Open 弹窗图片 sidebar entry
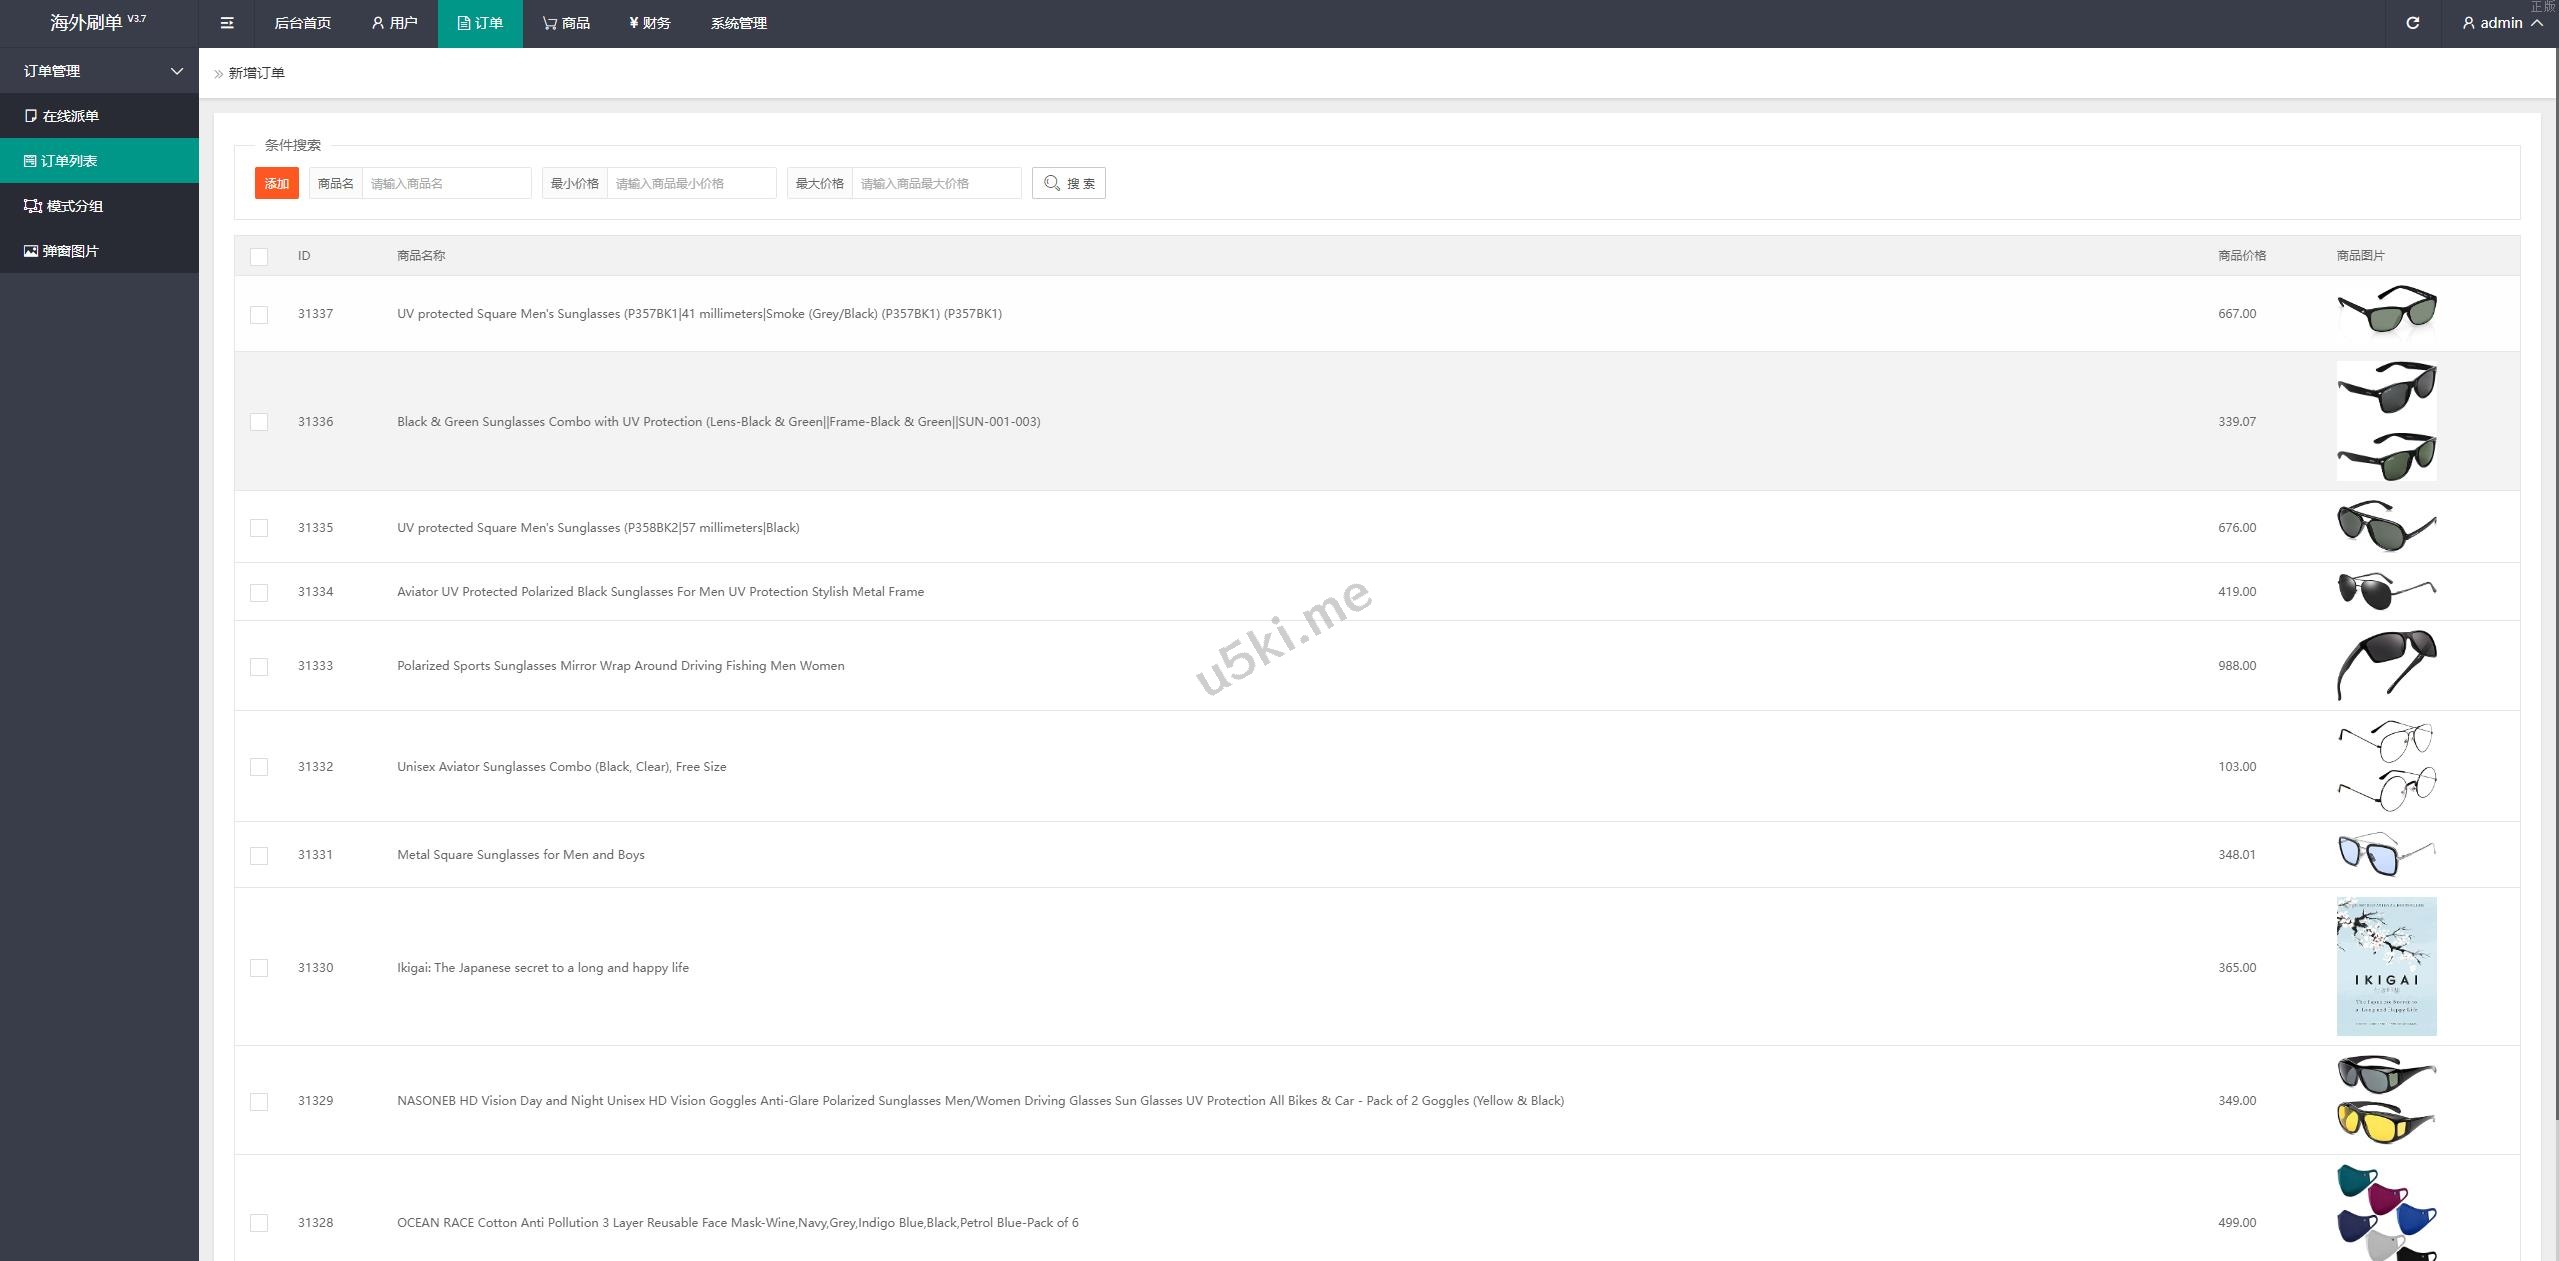Viewport: 2559px width, 1261px height. pos(70,251)
